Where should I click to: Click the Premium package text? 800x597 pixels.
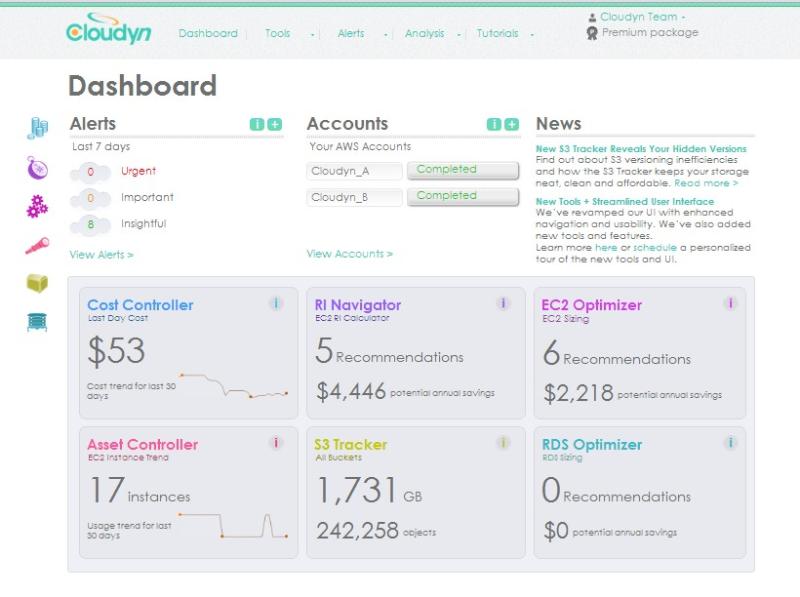pos(650,33)
